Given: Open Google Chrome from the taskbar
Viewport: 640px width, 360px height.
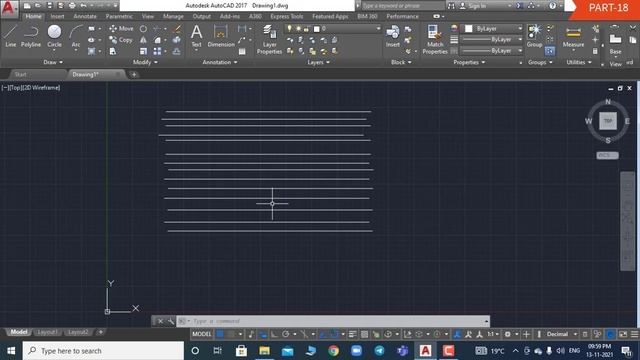Looking at the screenshot, I should pyautogui.click(x=333, y=351).
